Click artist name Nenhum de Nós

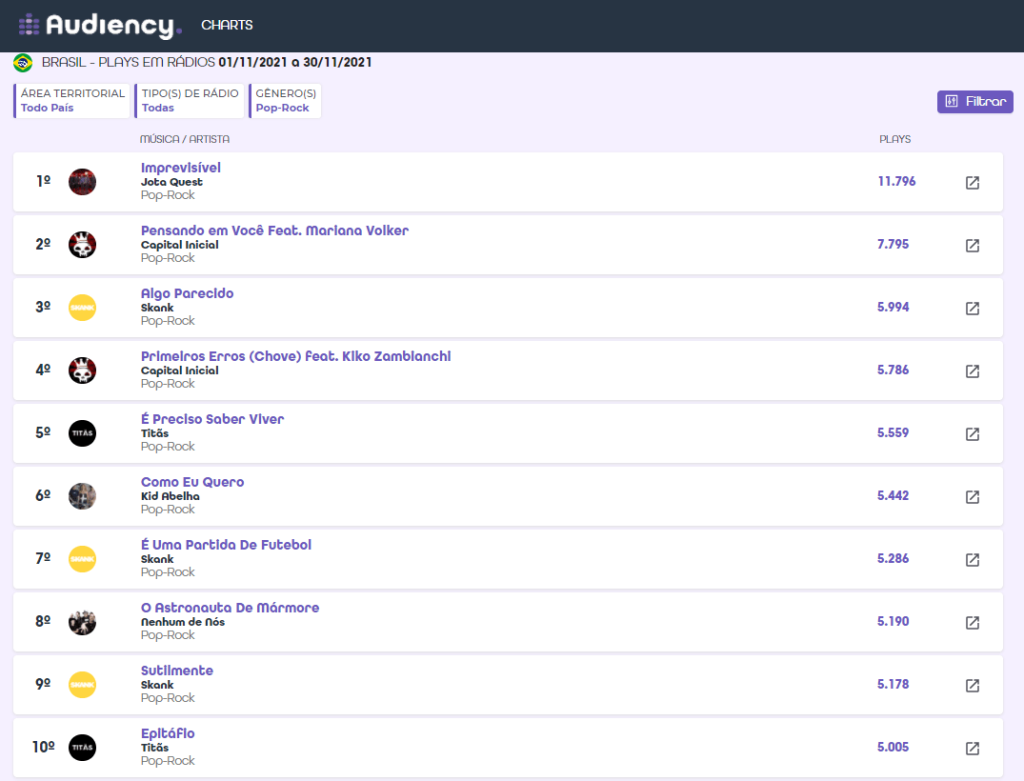click(x=183, y=622)
